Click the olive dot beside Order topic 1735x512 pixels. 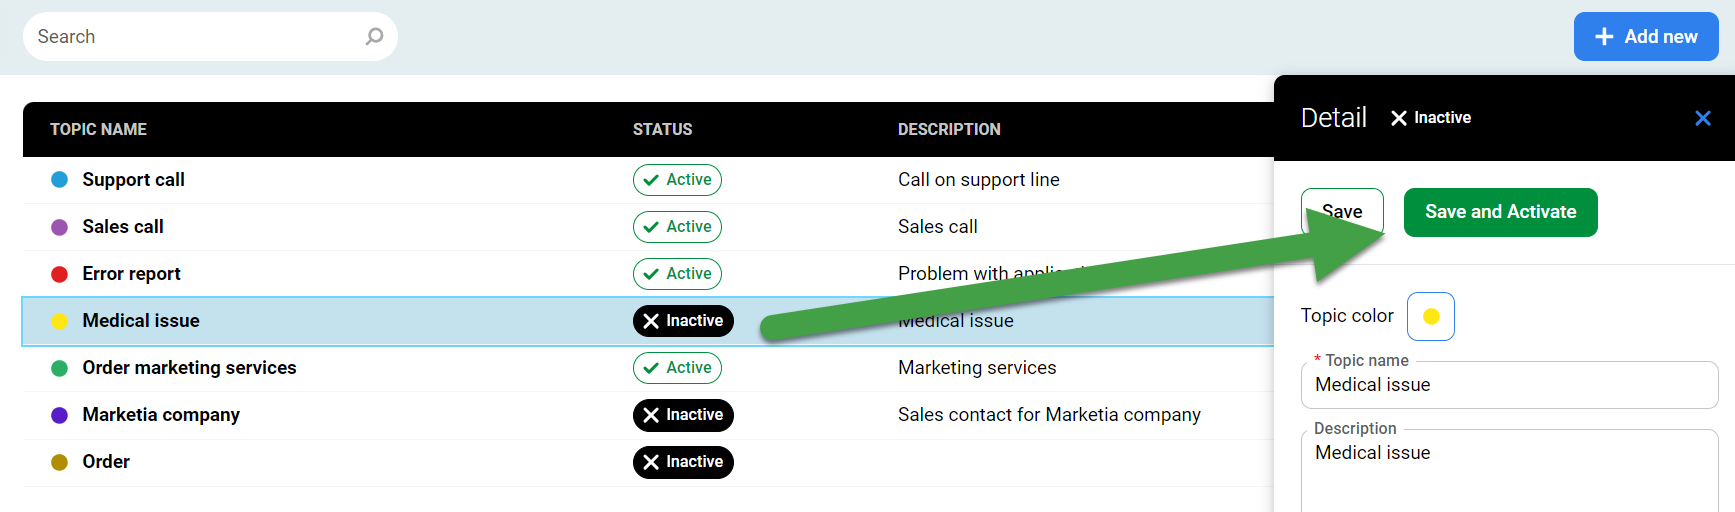(59, 462)
